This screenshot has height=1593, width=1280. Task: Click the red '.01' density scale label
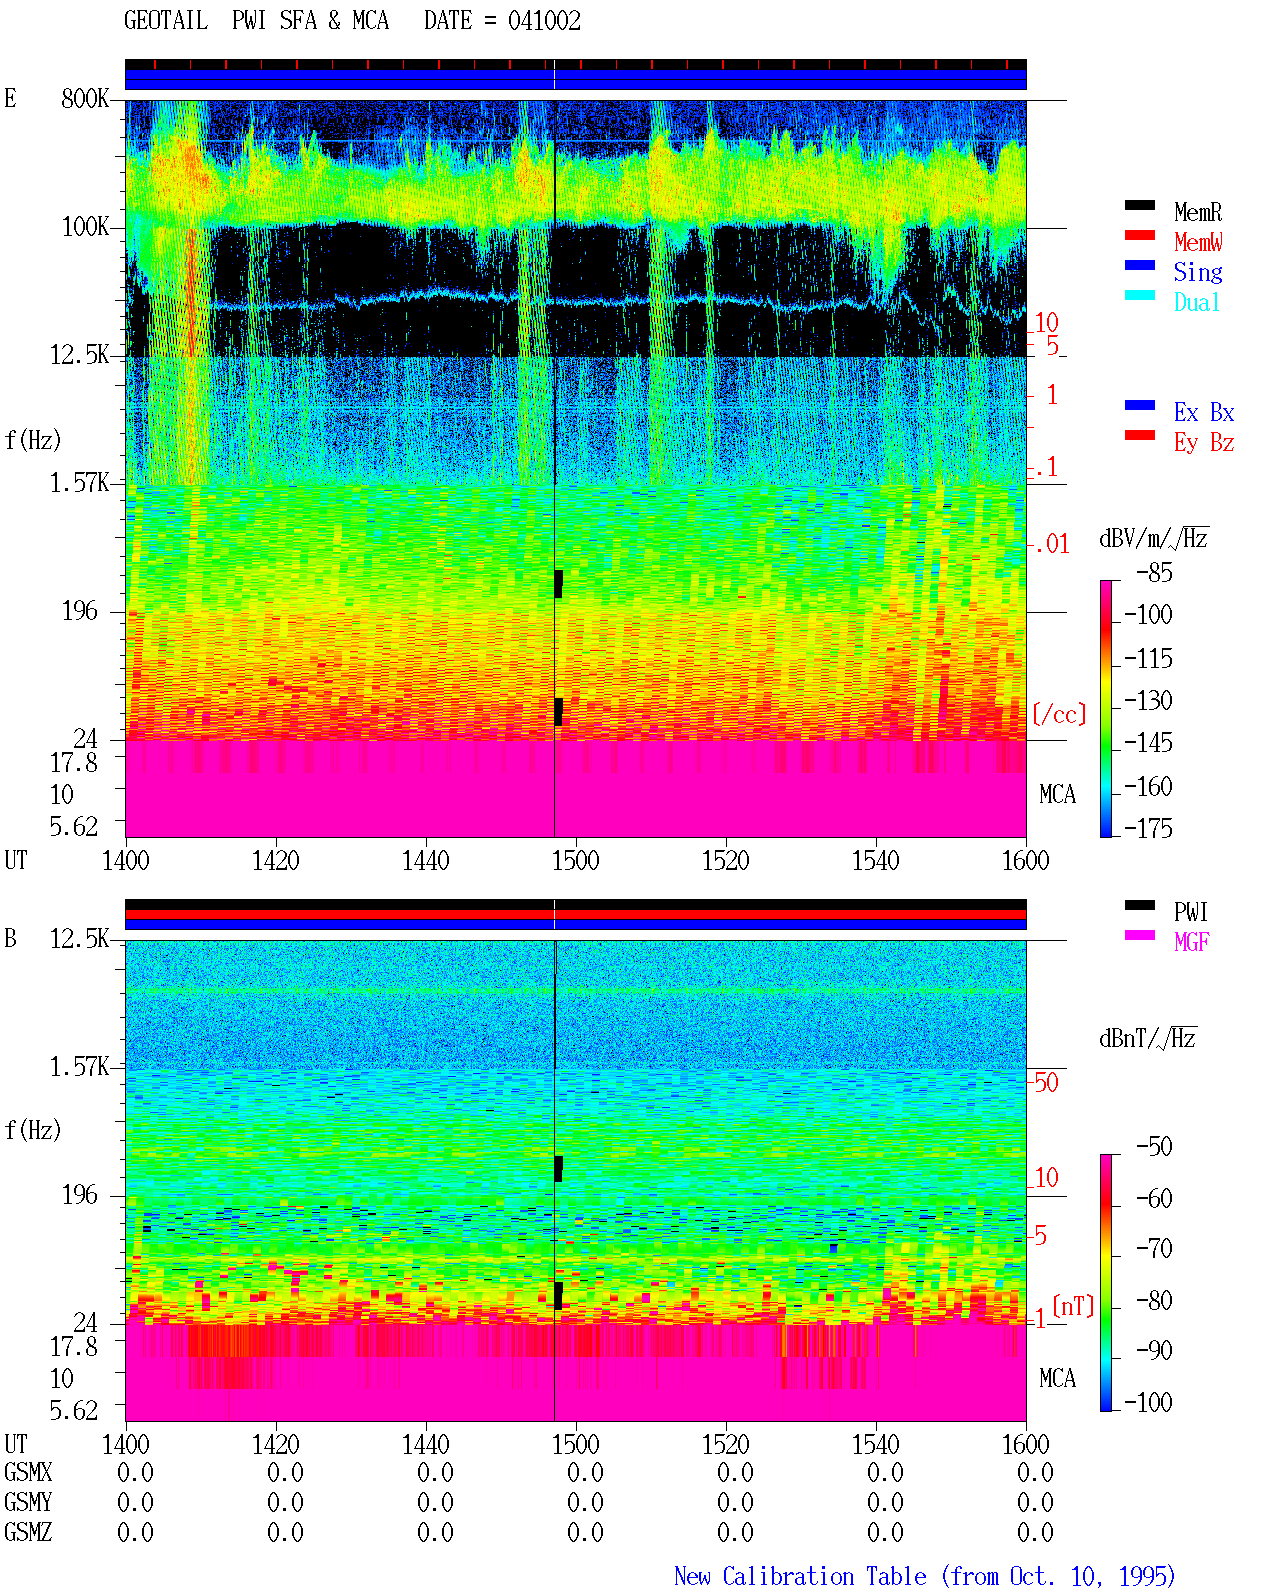[x=1052, y=545]
